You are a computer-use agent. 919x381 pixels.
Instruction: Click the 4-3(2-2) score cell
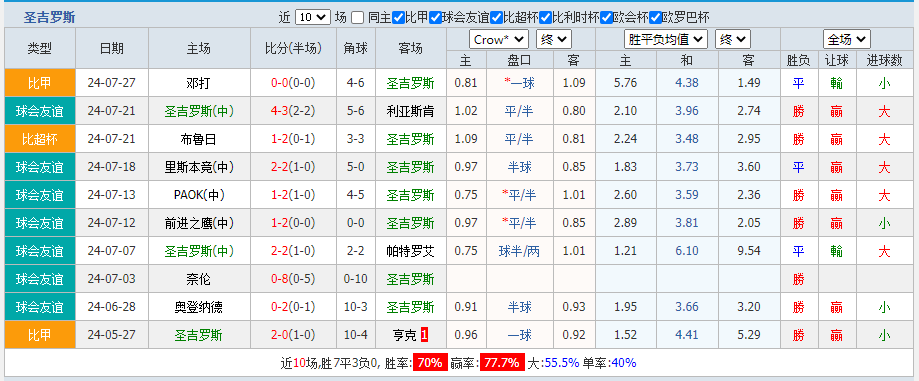[293, 111]
